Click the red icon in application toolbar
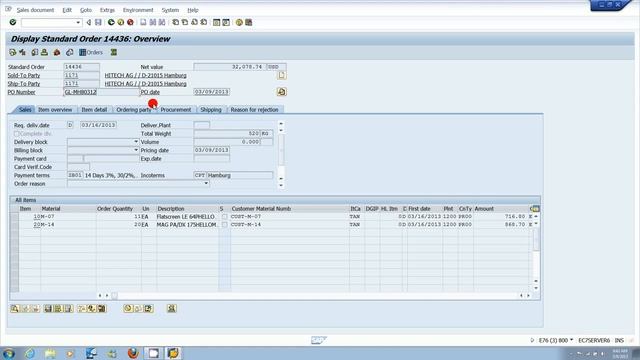Viewport: 640px width, 360px height. 57,52
